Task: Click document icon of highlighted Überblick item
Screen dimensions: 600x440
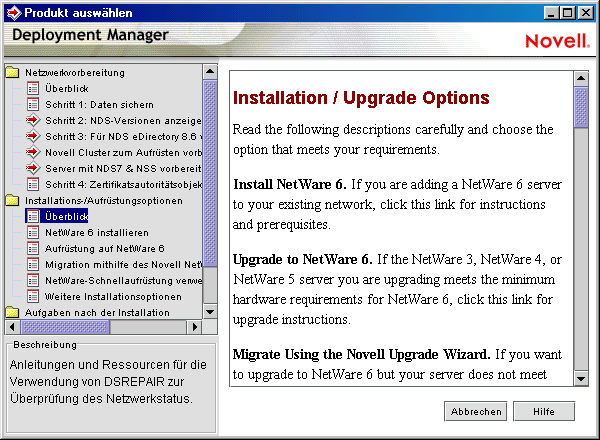Action: (x=33, y=216)
